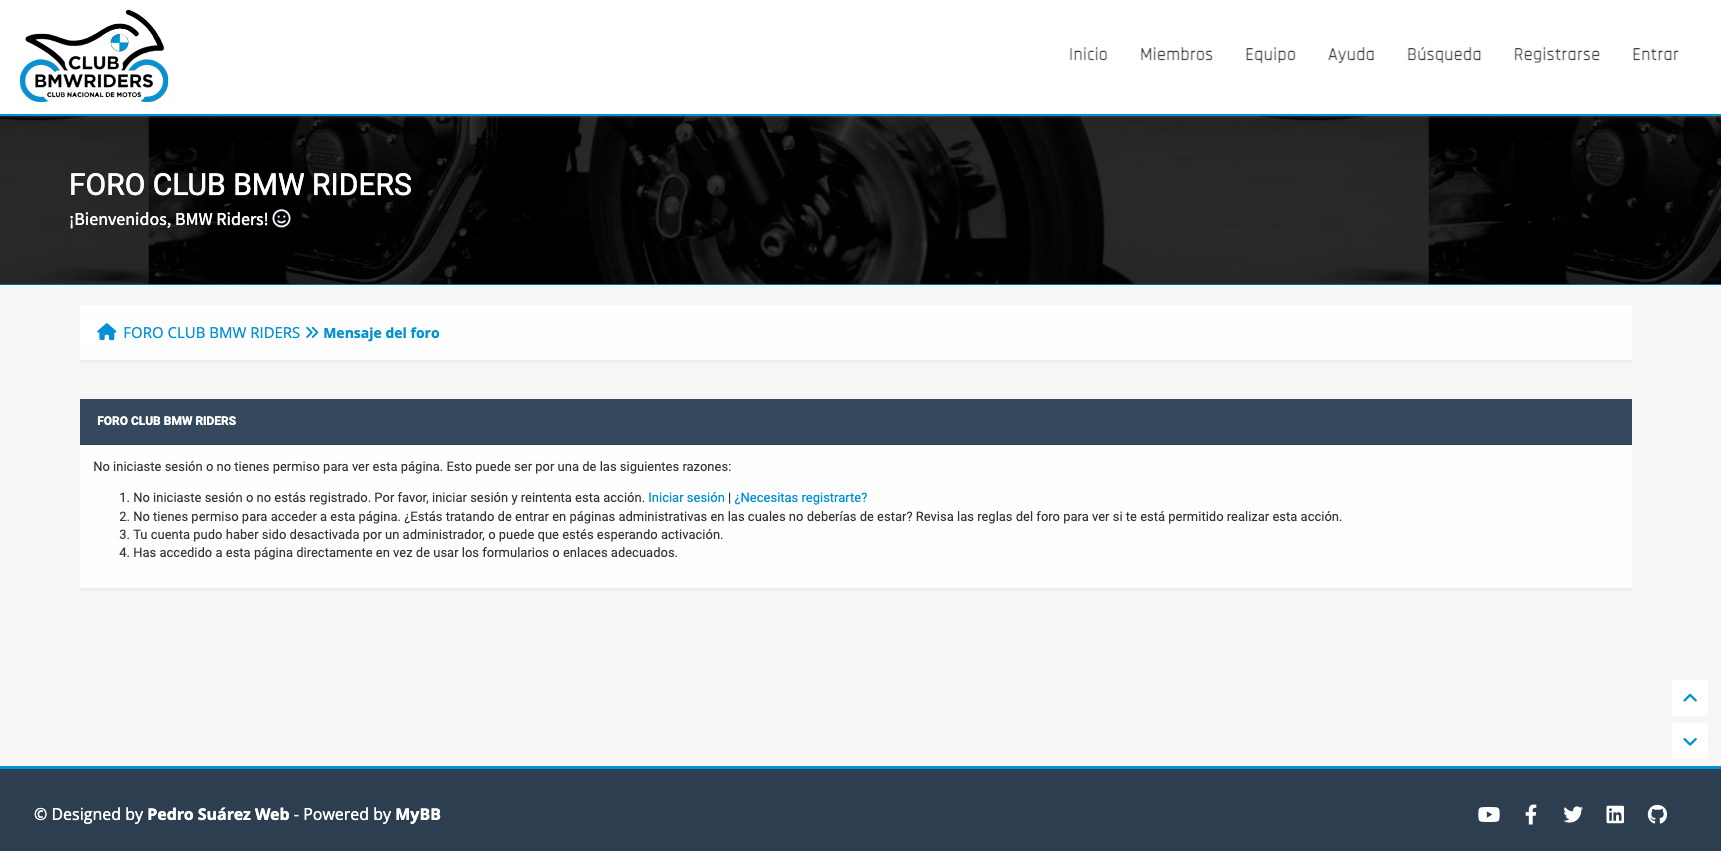The height and width of the screenshot is (851, 1721).
Task: Click the line starting 'Has accedido a esta página'
Action: [x=405, y=553]
